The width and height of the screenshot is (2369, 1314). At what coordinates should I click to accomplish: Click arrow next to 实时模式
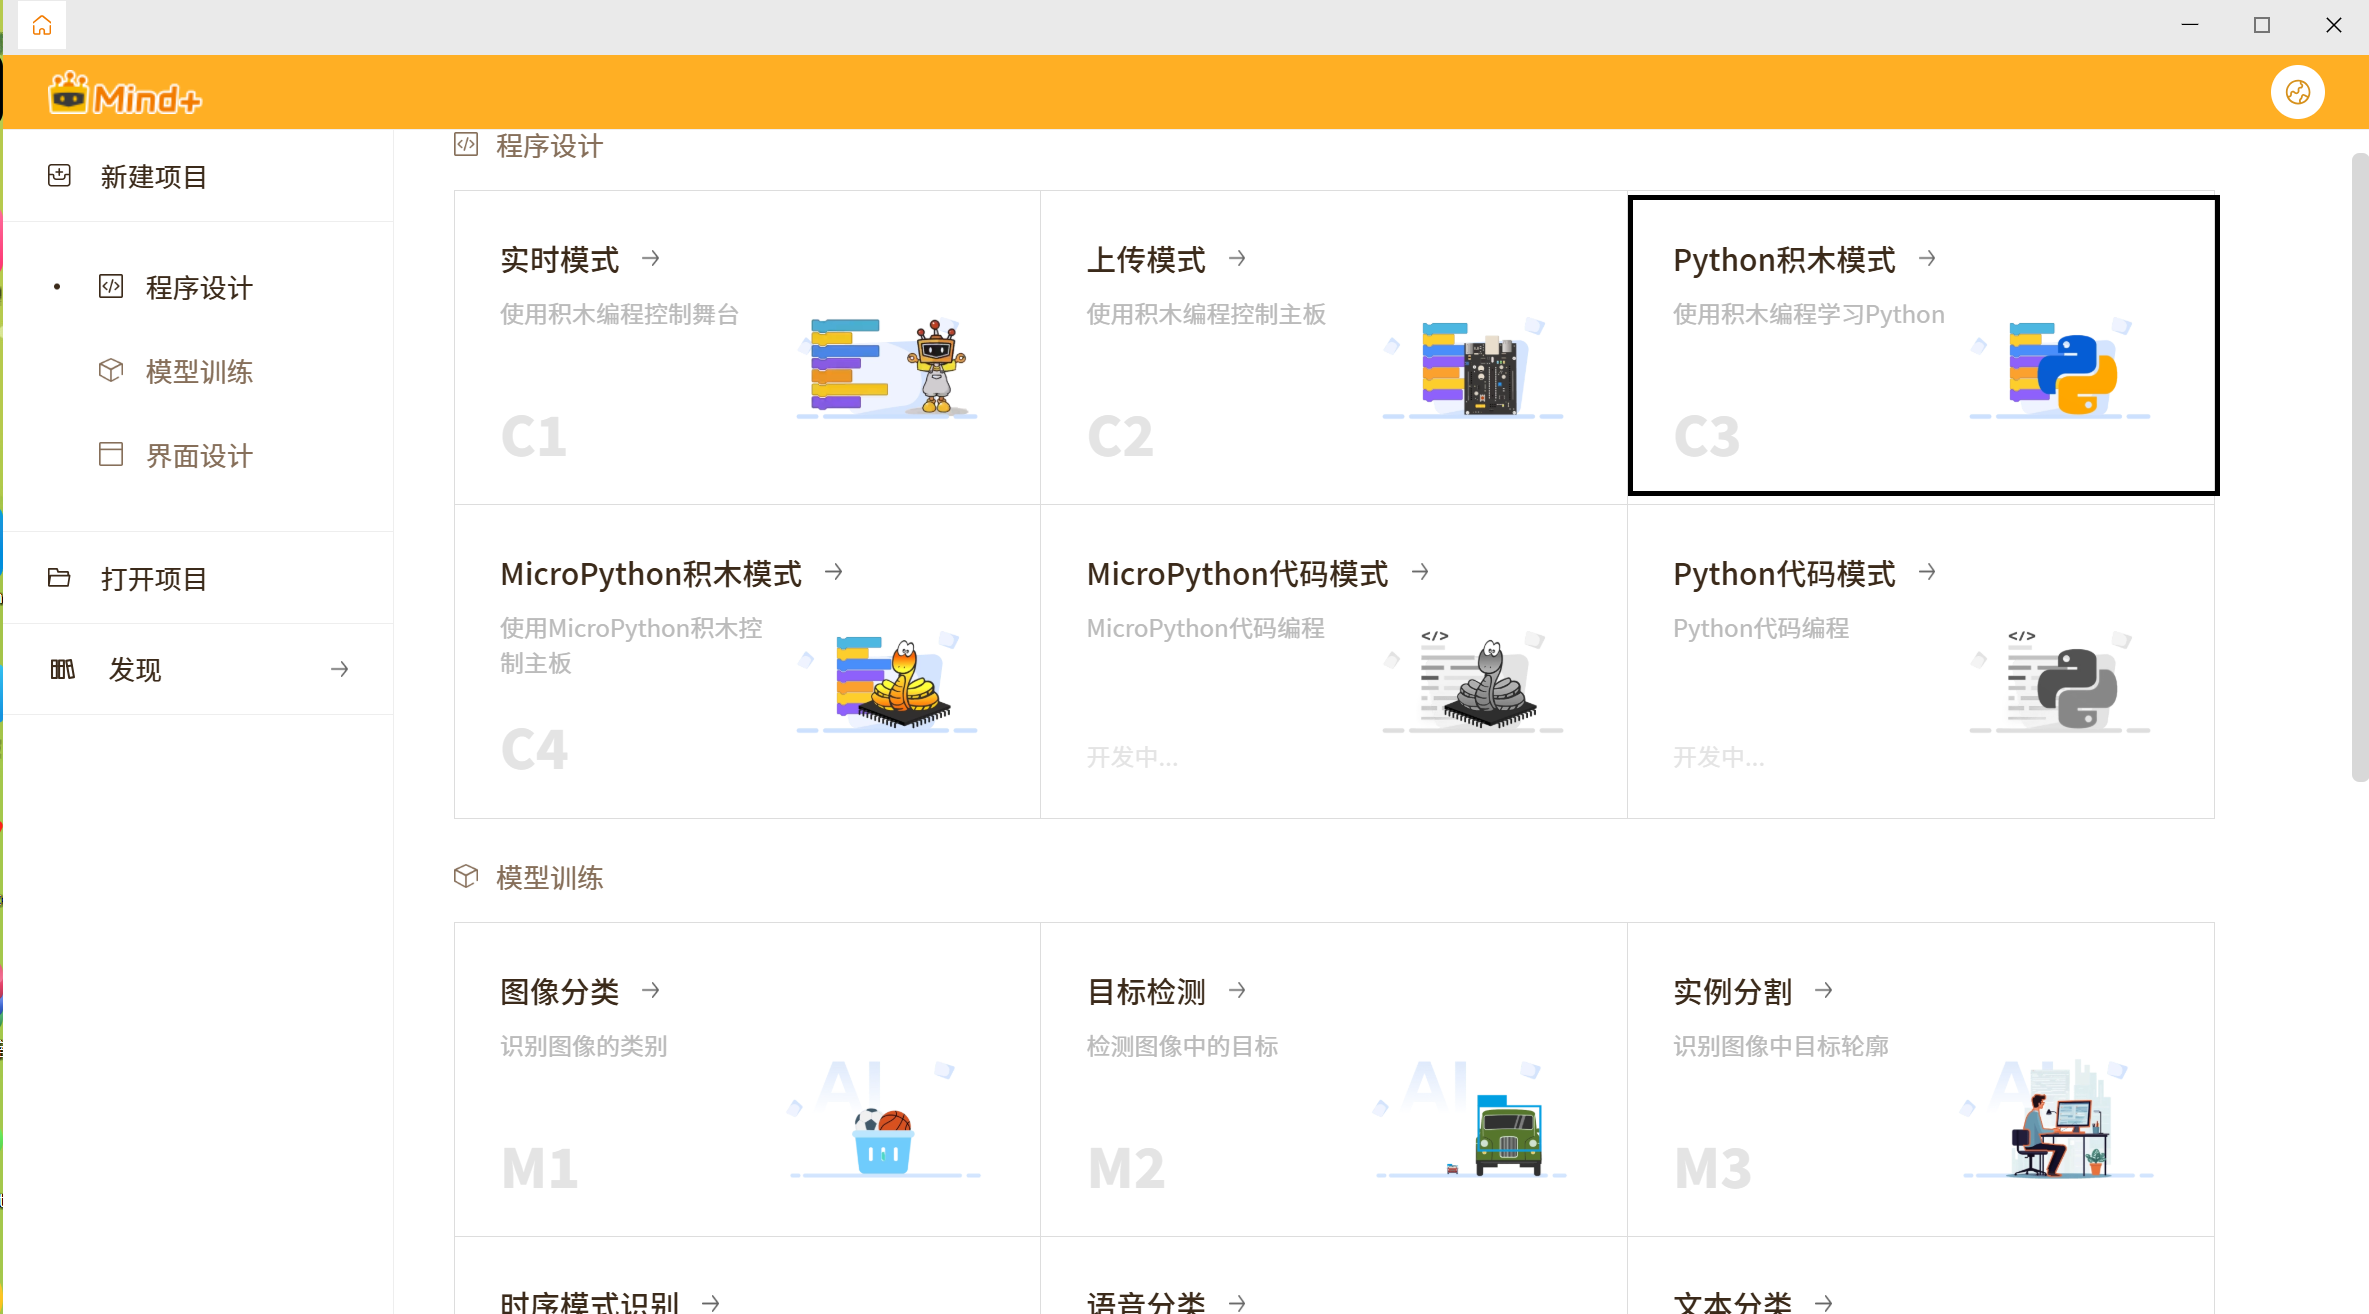pos(651,259)
